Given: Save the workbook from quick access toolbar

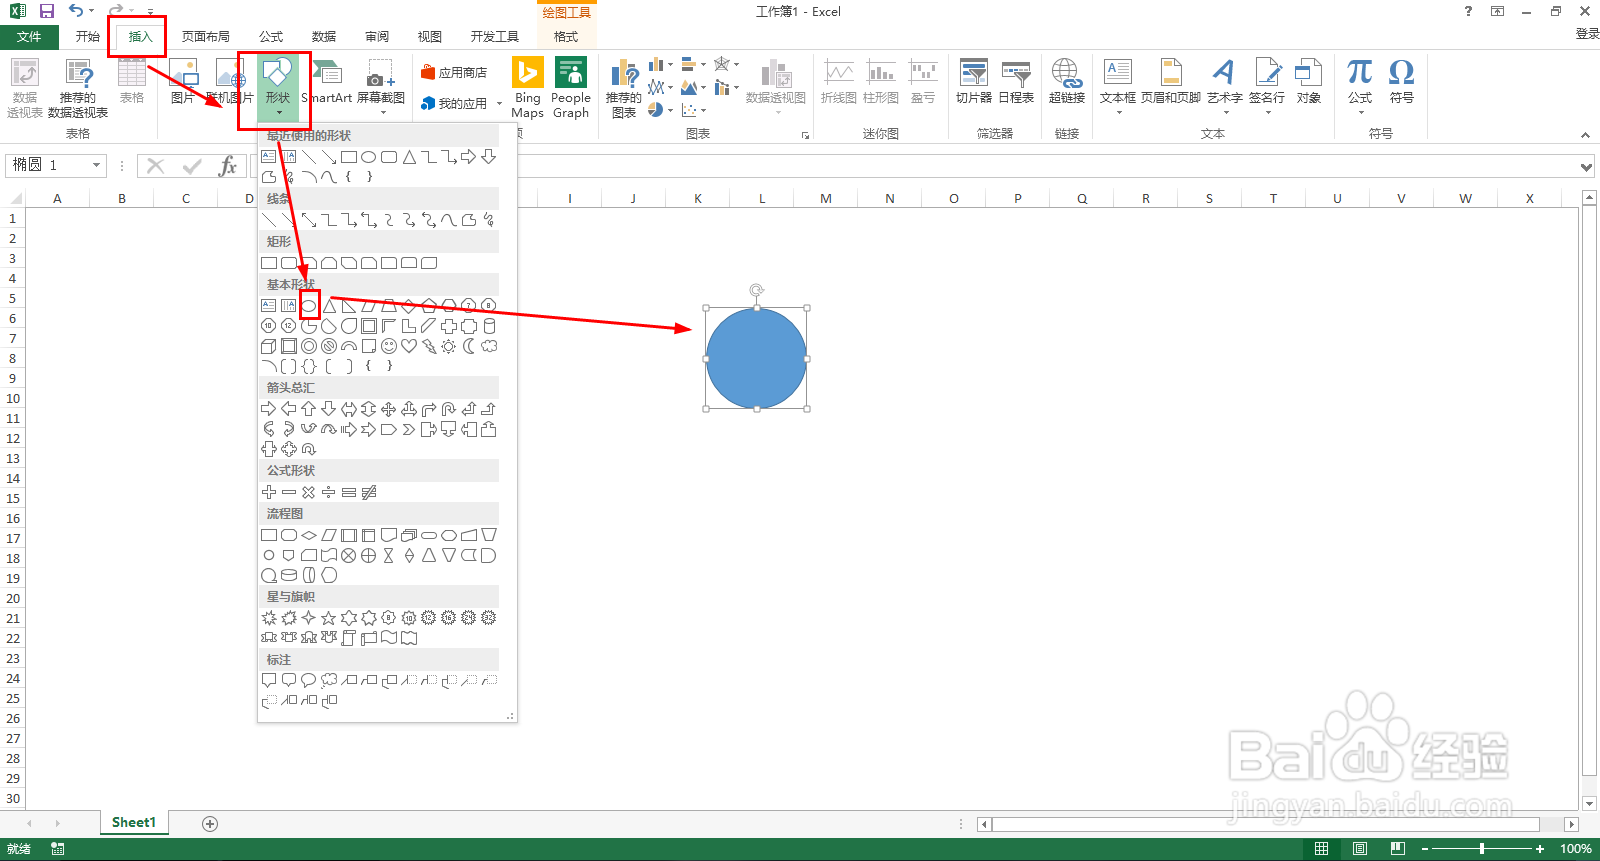Looking at the screenshot, I should click(46, 11).
